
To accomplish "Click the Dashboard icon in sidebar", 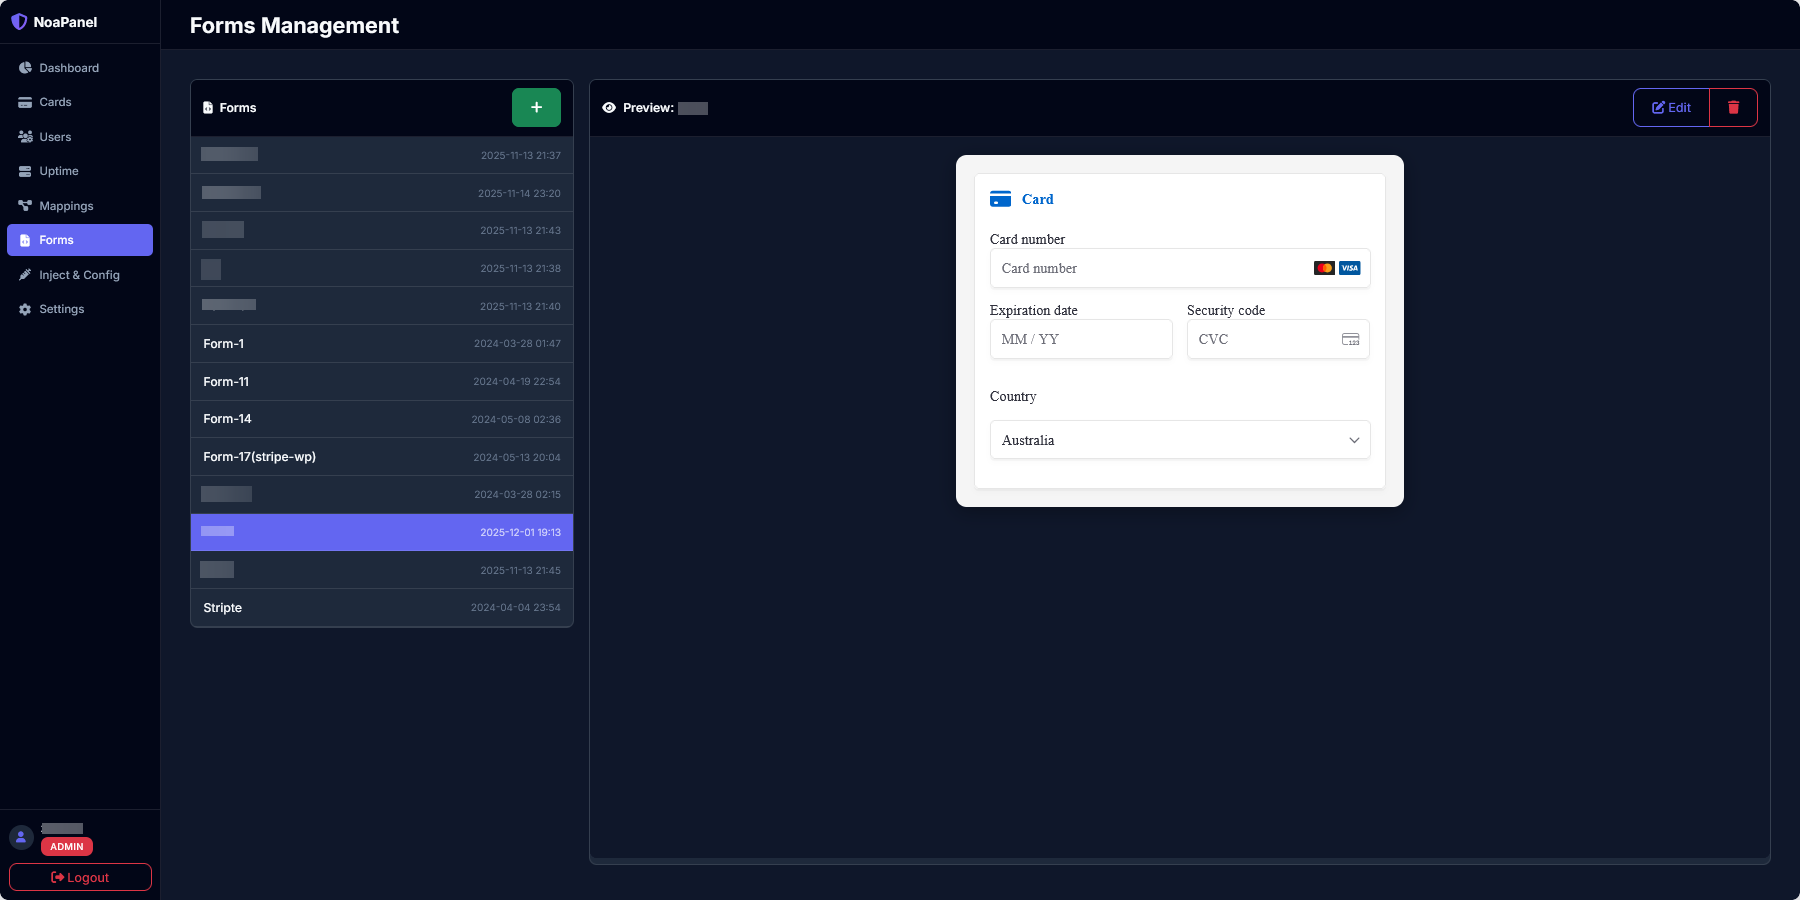I will 25,68.
